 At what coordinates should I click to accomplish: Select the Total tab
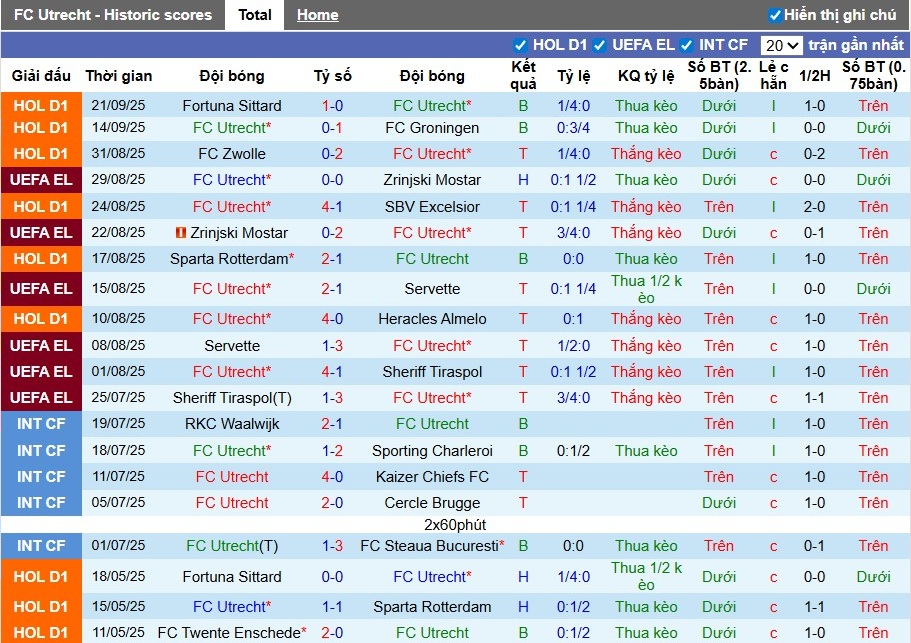click(x=255, y=15)
